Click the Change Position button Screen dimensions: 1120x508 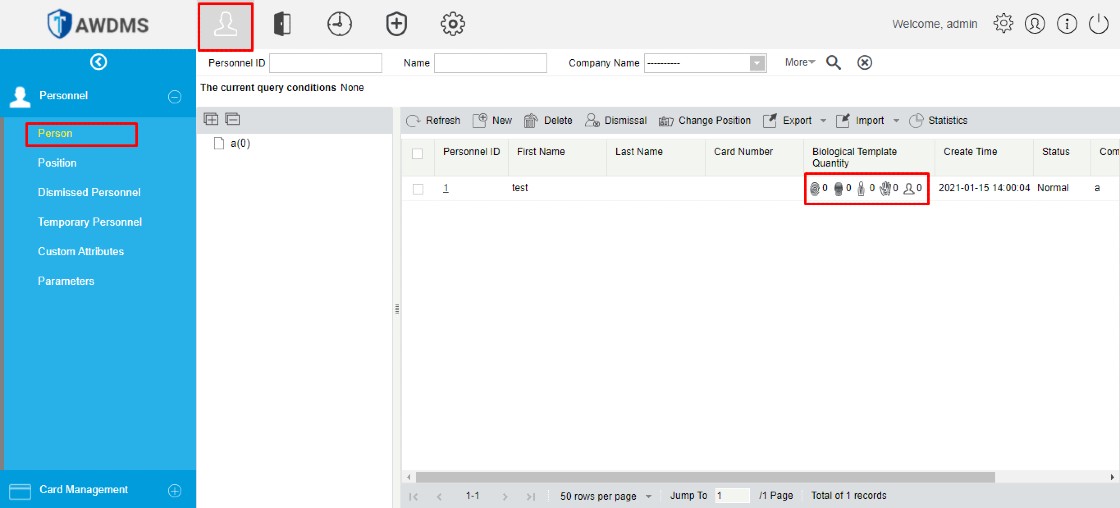point(704,121)
